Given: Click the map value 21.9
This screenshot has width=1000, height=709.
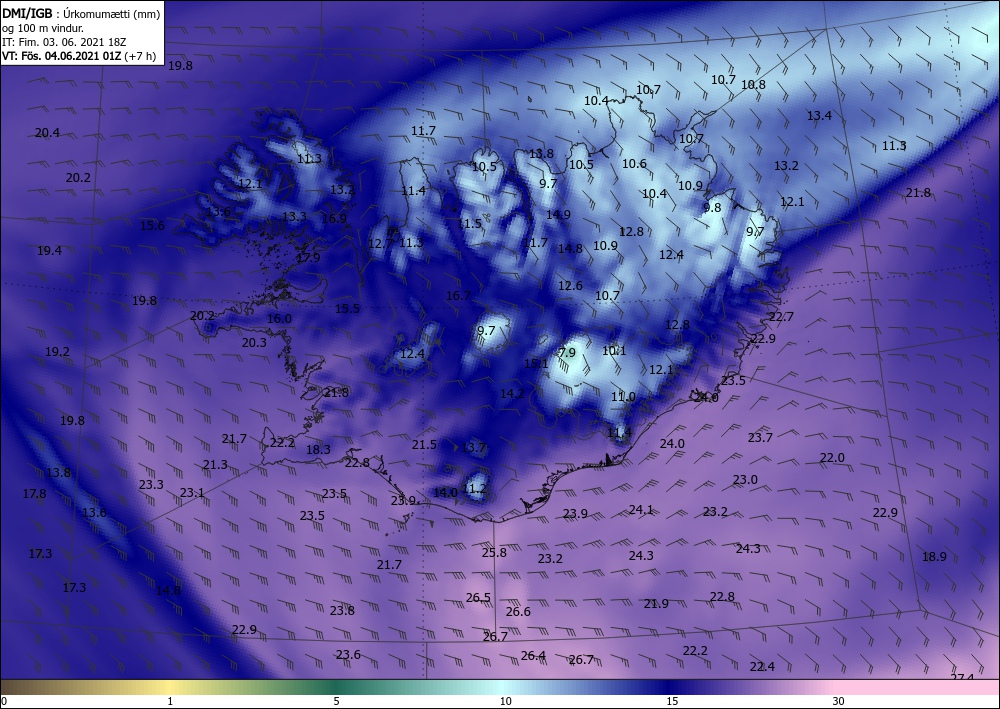Looking at the screenshot, I should click(656, 603).
